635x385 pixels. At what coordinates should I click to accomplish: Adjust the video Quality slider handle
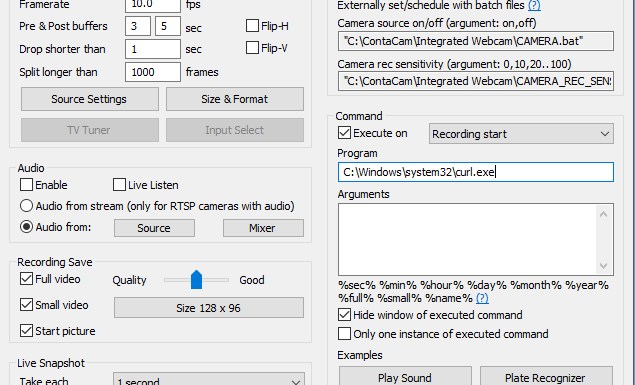pos(196,280)
